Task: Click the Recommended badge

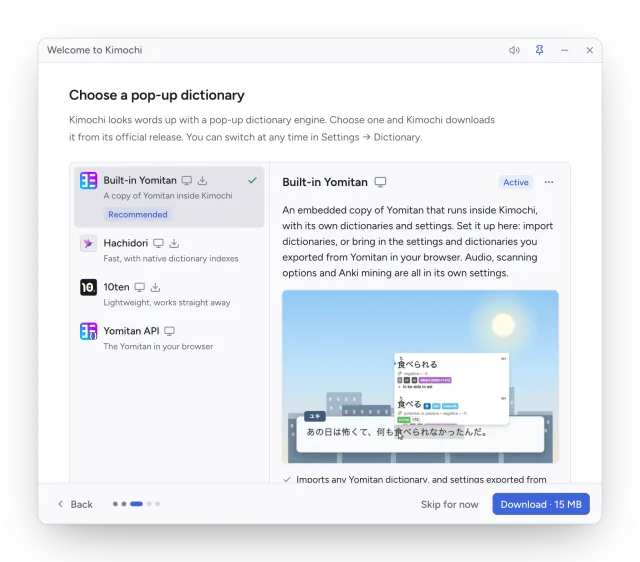Action: 138,214
